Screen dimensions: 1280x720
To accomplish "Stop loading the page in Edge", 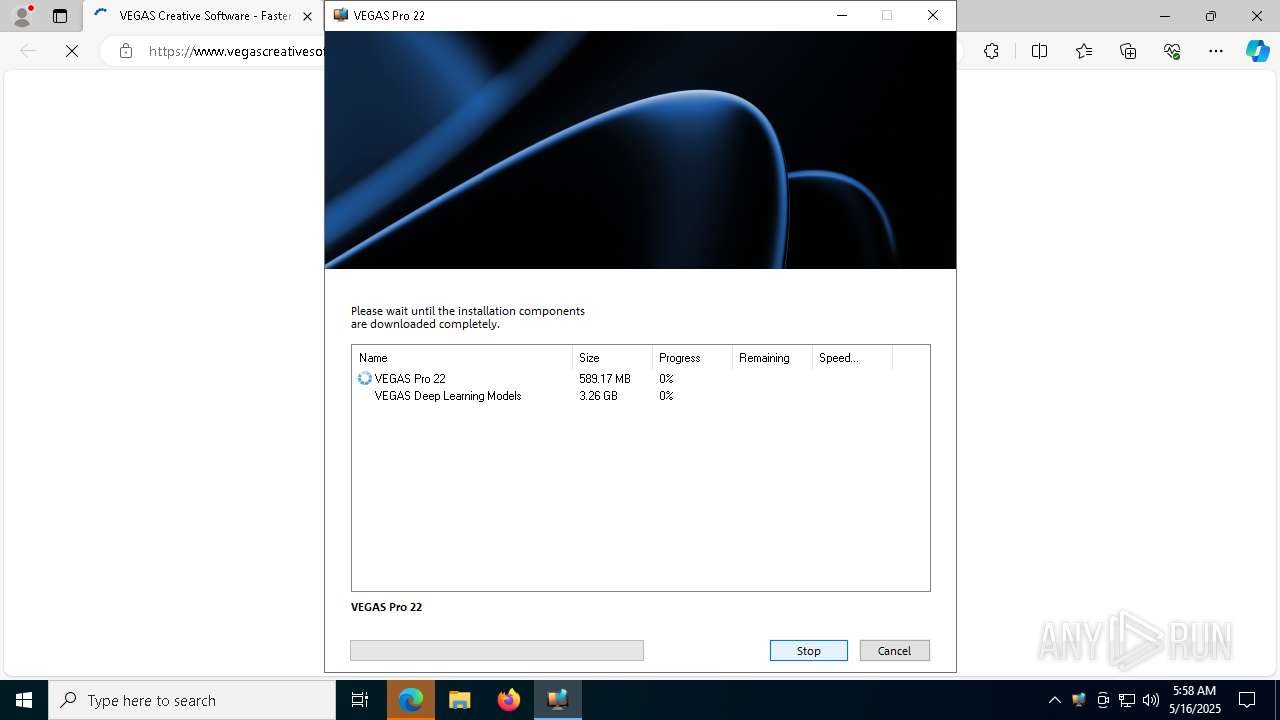I will click(x=72, y=51).
